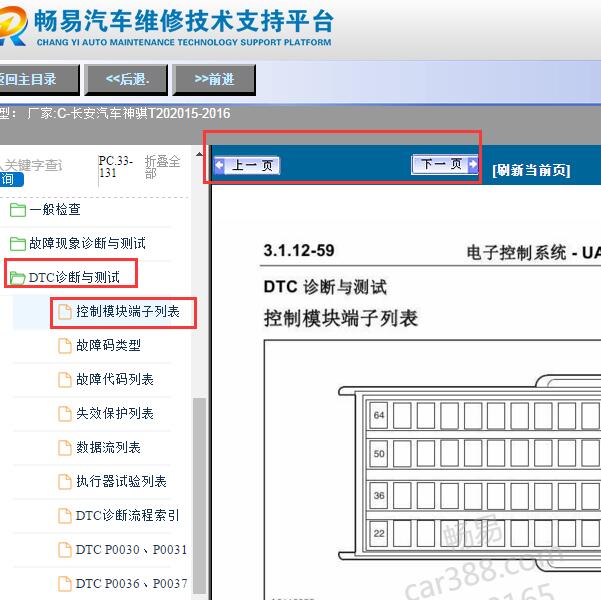
Task: Click pin 22 in connector diagram
Action: 379,533
